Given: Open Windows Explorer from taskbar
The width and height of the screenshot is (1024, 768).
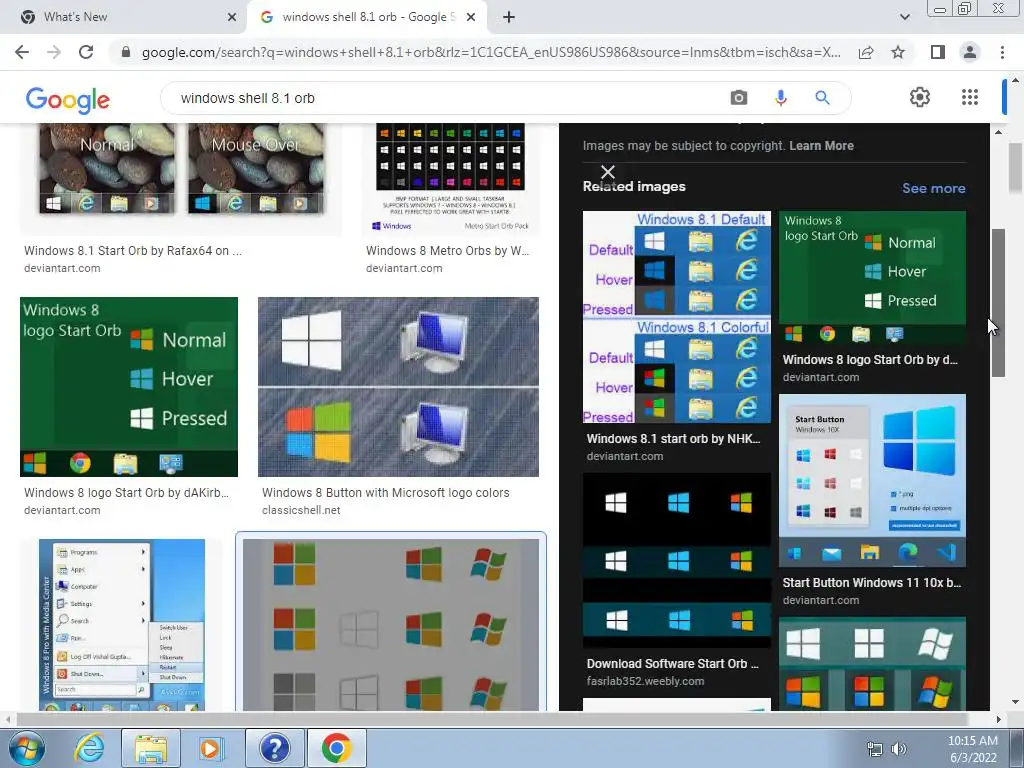Looking at the screenshot, I should click(x=151, y=748).
